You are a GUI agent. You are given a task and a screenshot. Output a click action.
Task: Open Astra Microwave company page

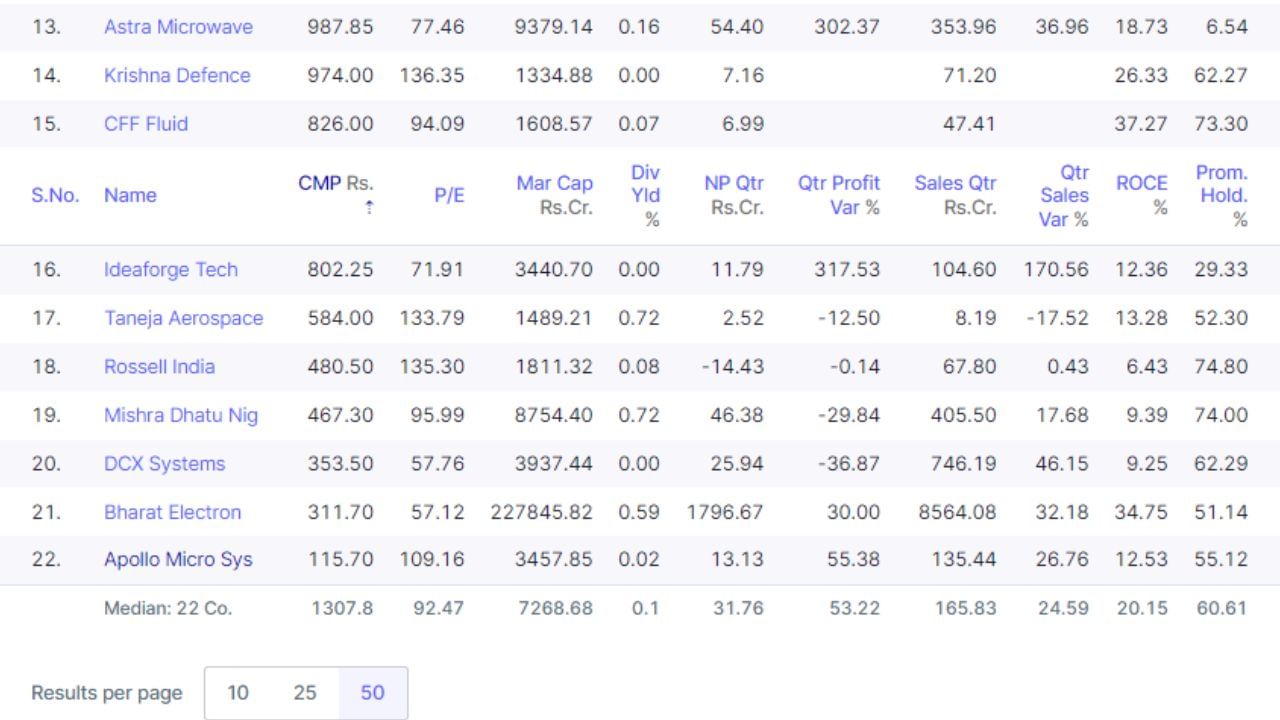[x=178, y=27]
